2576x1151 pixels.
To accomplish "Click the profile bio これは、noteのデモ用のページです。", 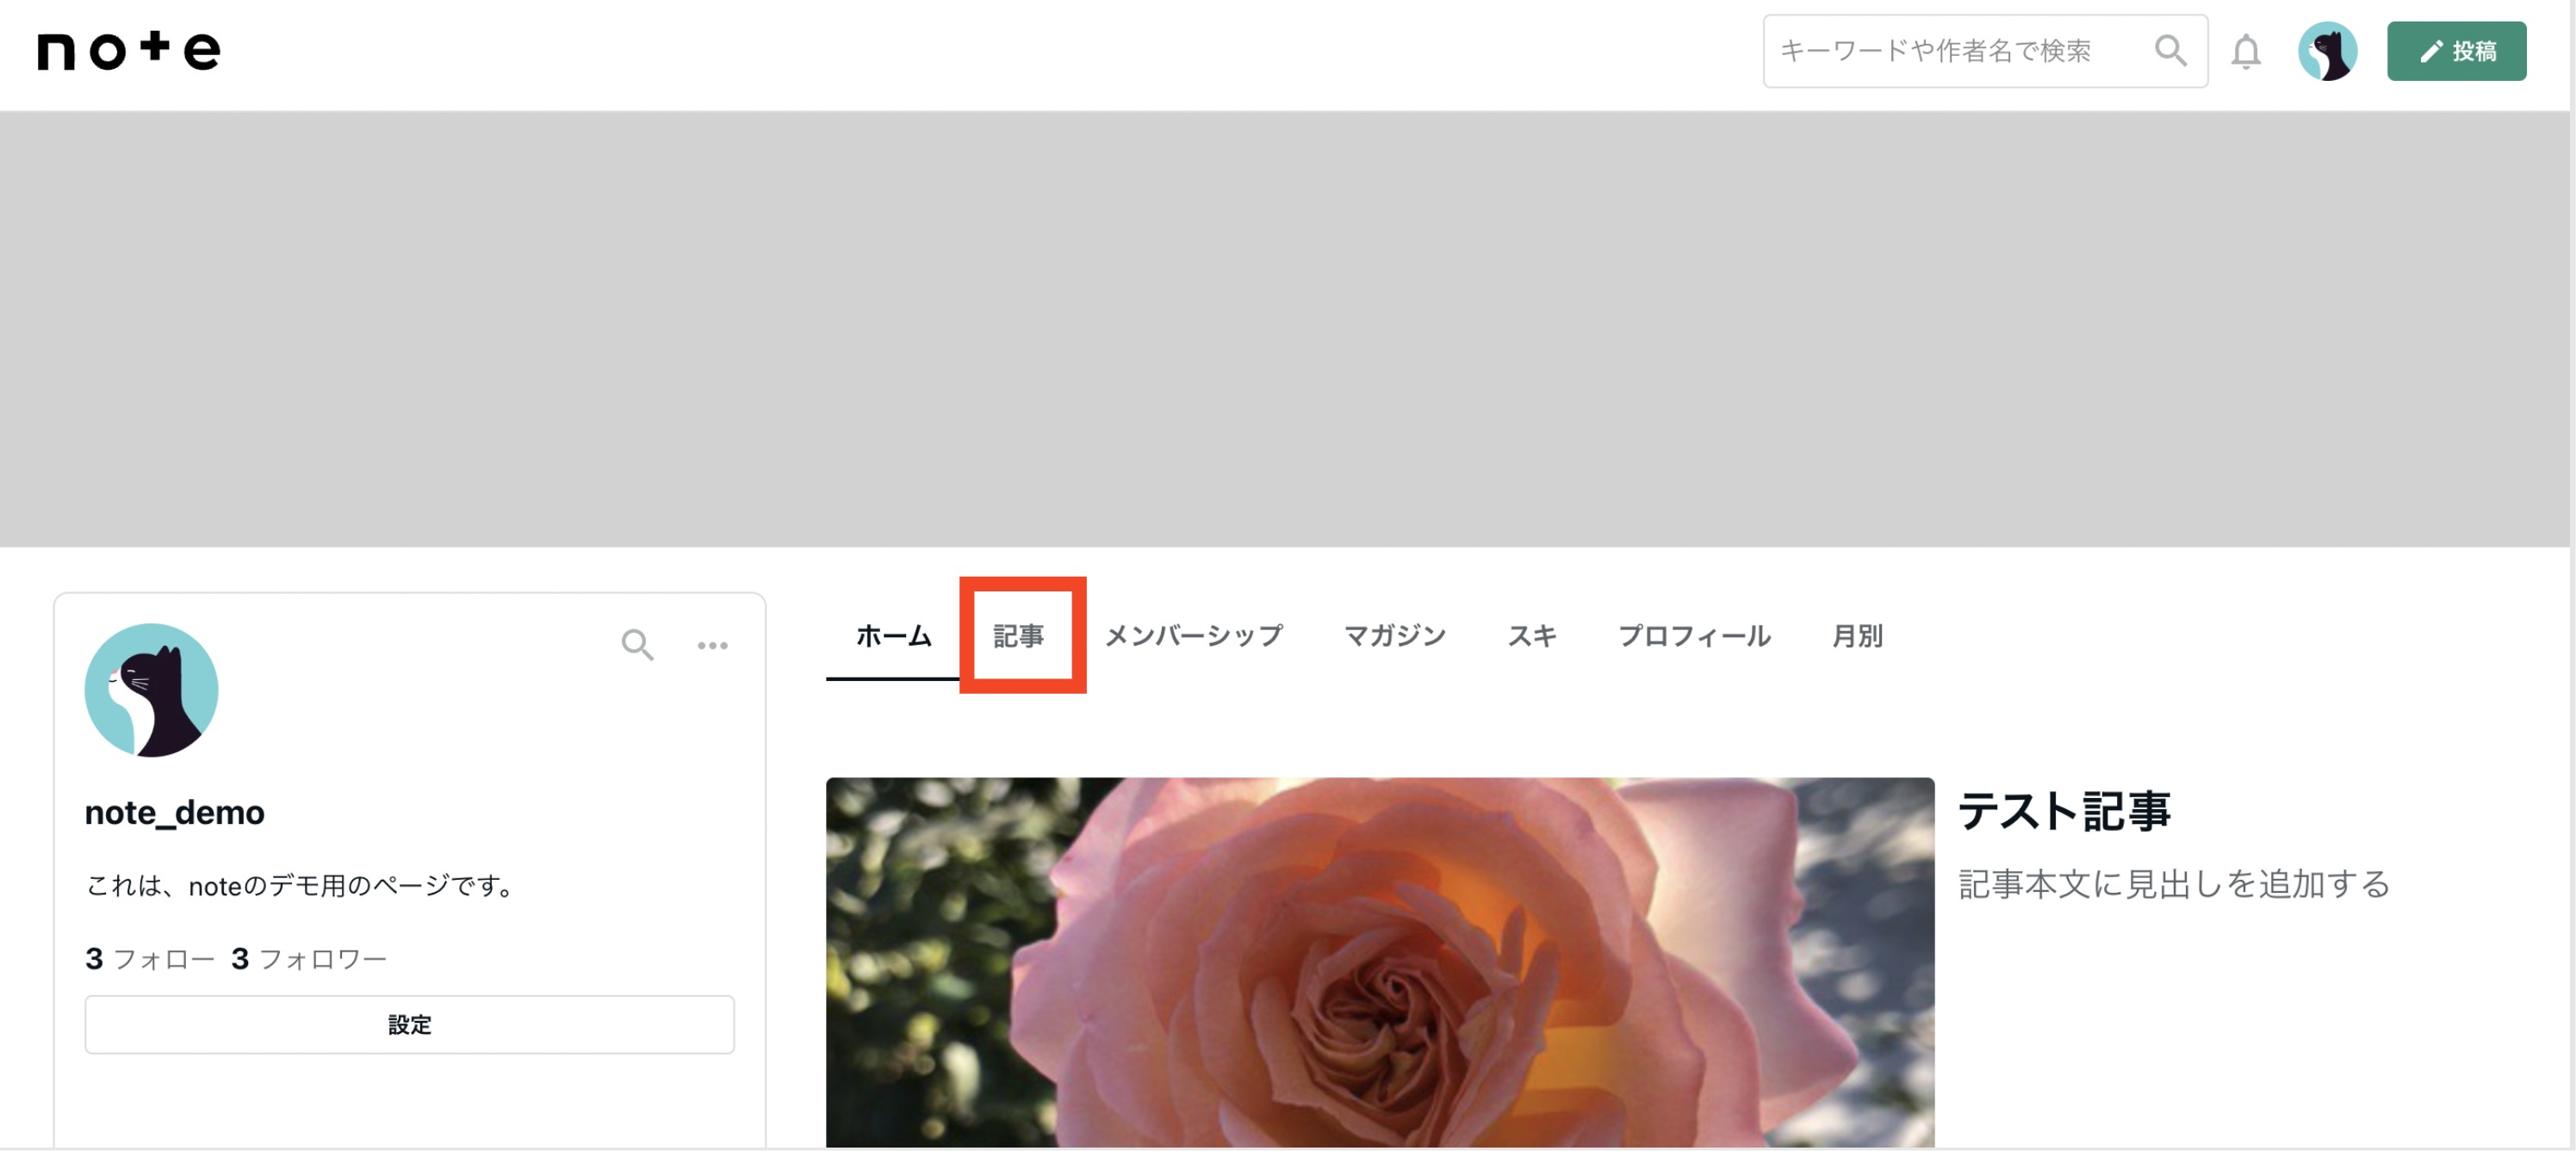I will click(x=301, y=885).
